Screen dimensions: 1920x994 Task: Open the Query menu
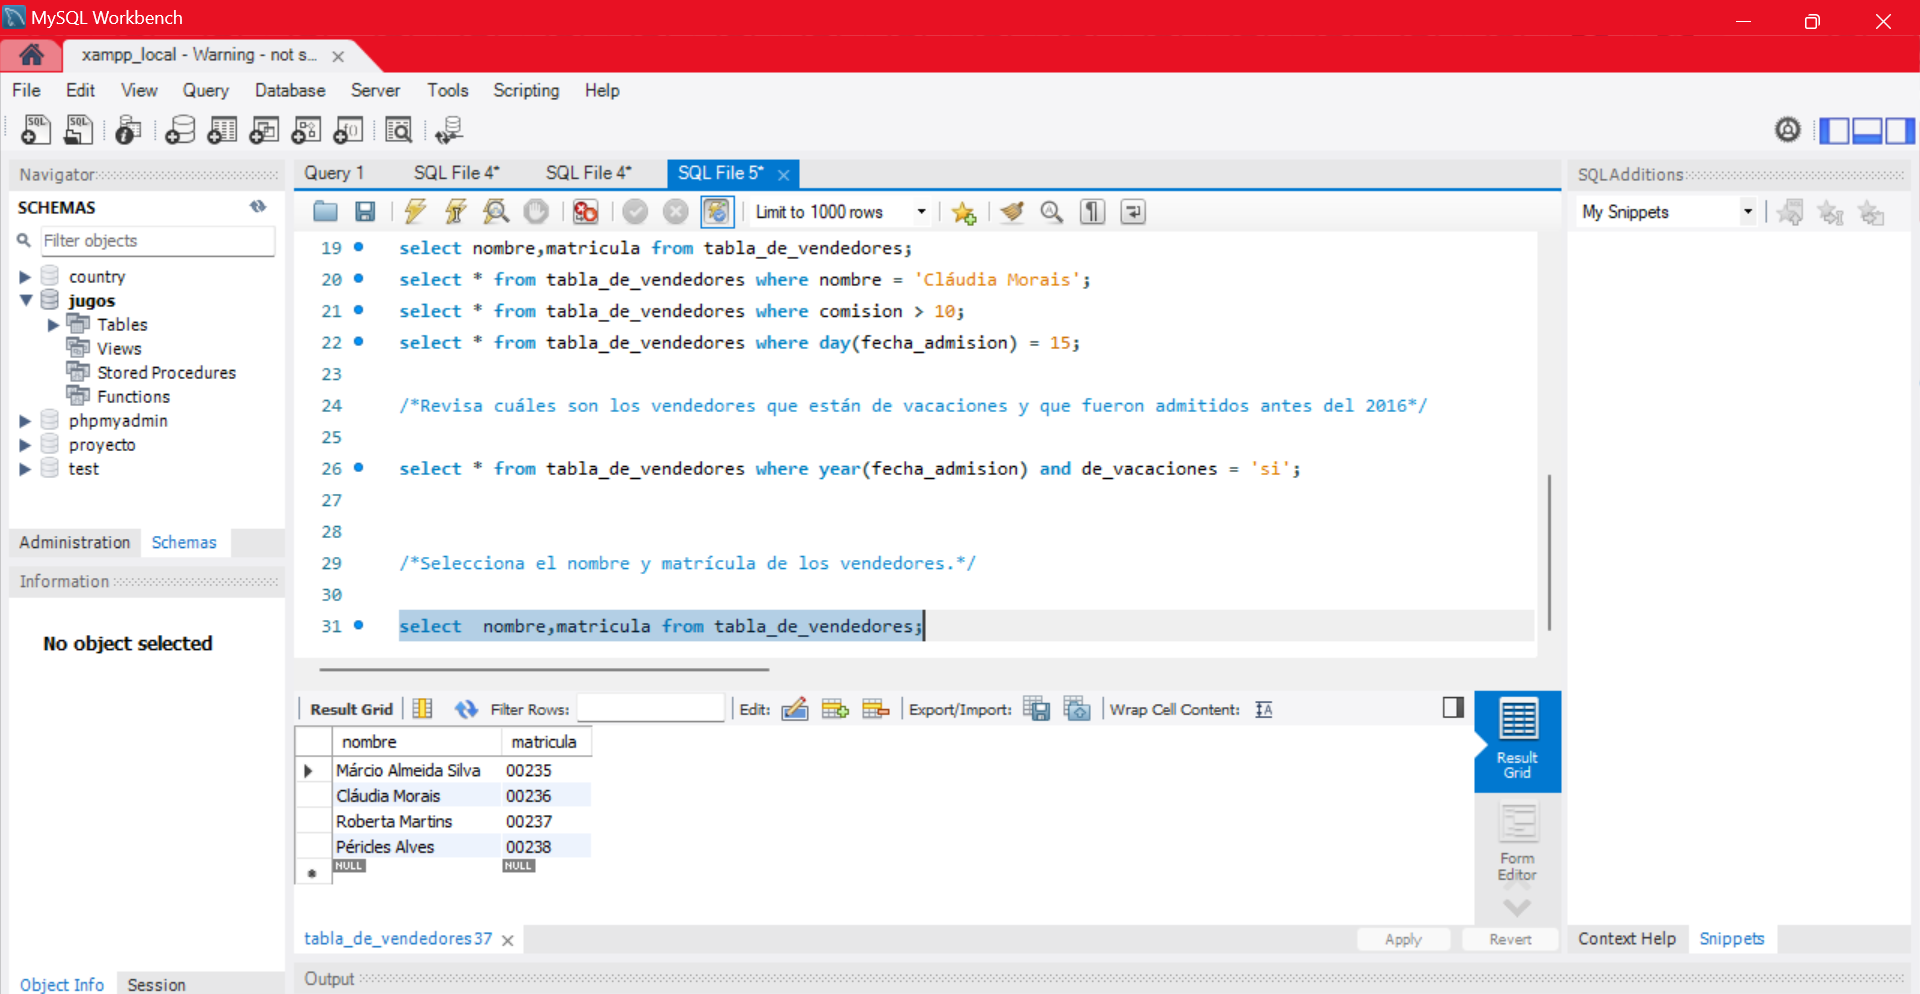coord(205,90)
